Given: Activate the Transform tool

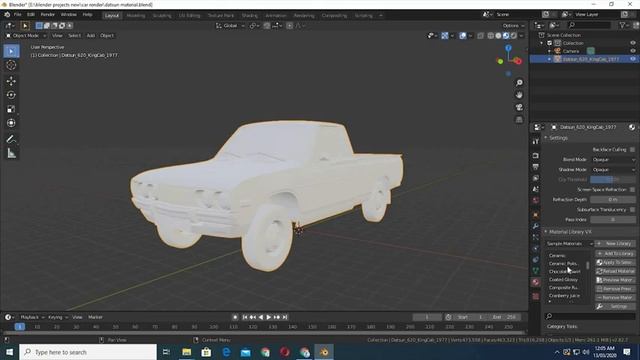Looking at the screenshot, I should point(11,123).
